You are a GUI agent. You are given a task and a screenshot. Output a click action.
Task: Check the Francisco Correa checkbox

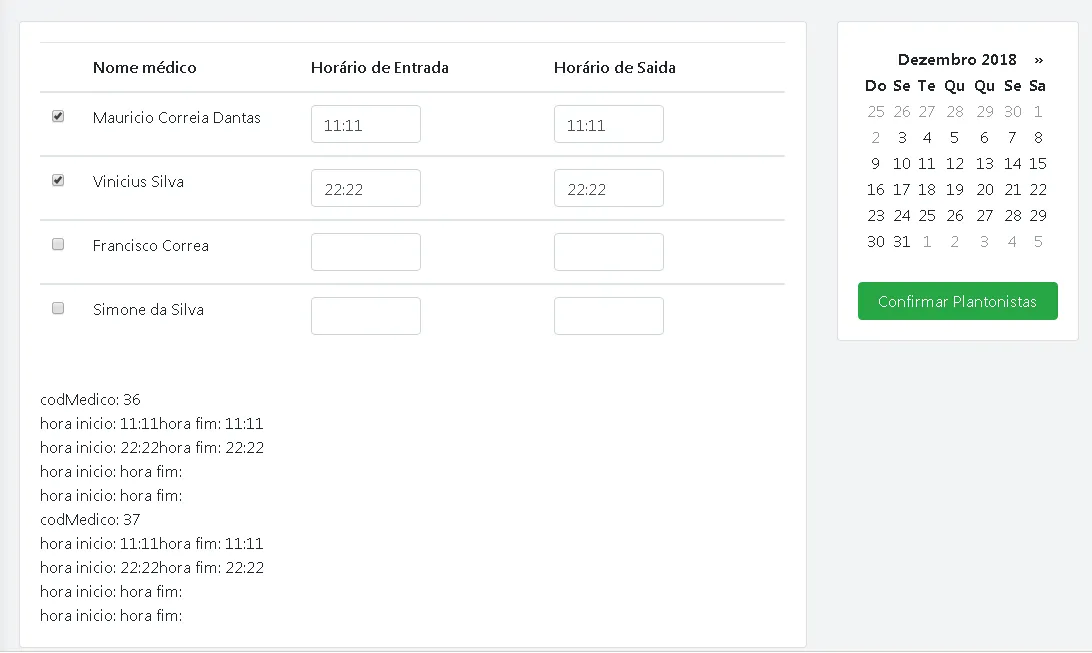tap(58, 245)
